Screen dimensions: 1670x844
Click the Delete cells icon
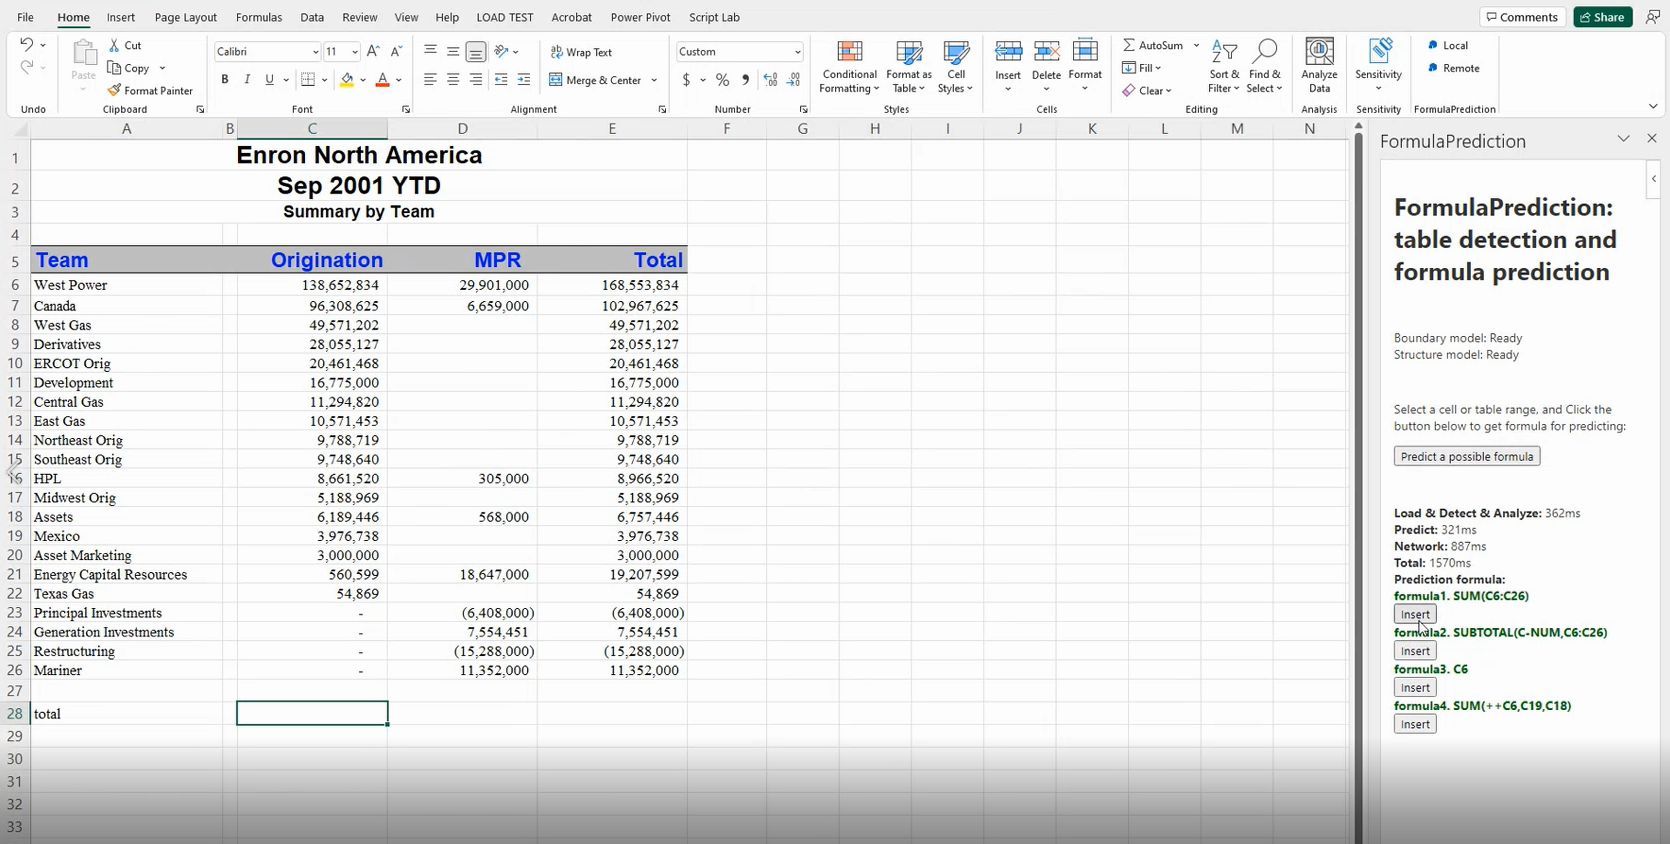pyautogui.click(x=1046, y=52)
